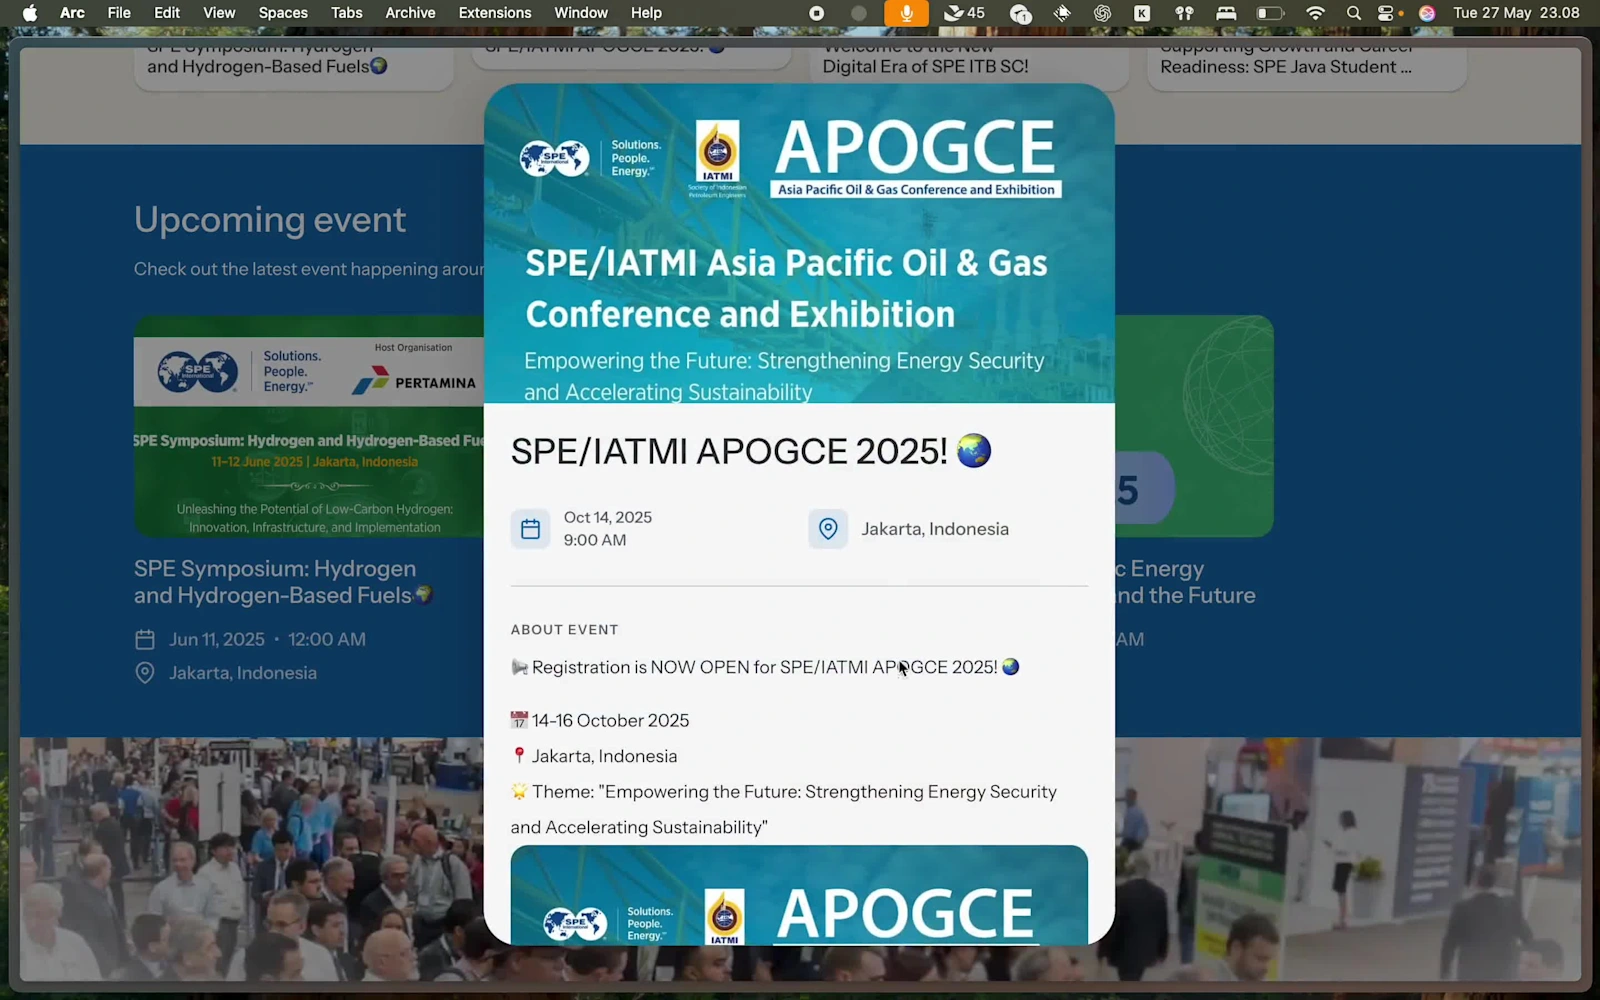Image resolution: width=1600 pixels, height=1000 pixels.
Task: Click the Upcoming event heading
Action: click(x=270, y=220)
